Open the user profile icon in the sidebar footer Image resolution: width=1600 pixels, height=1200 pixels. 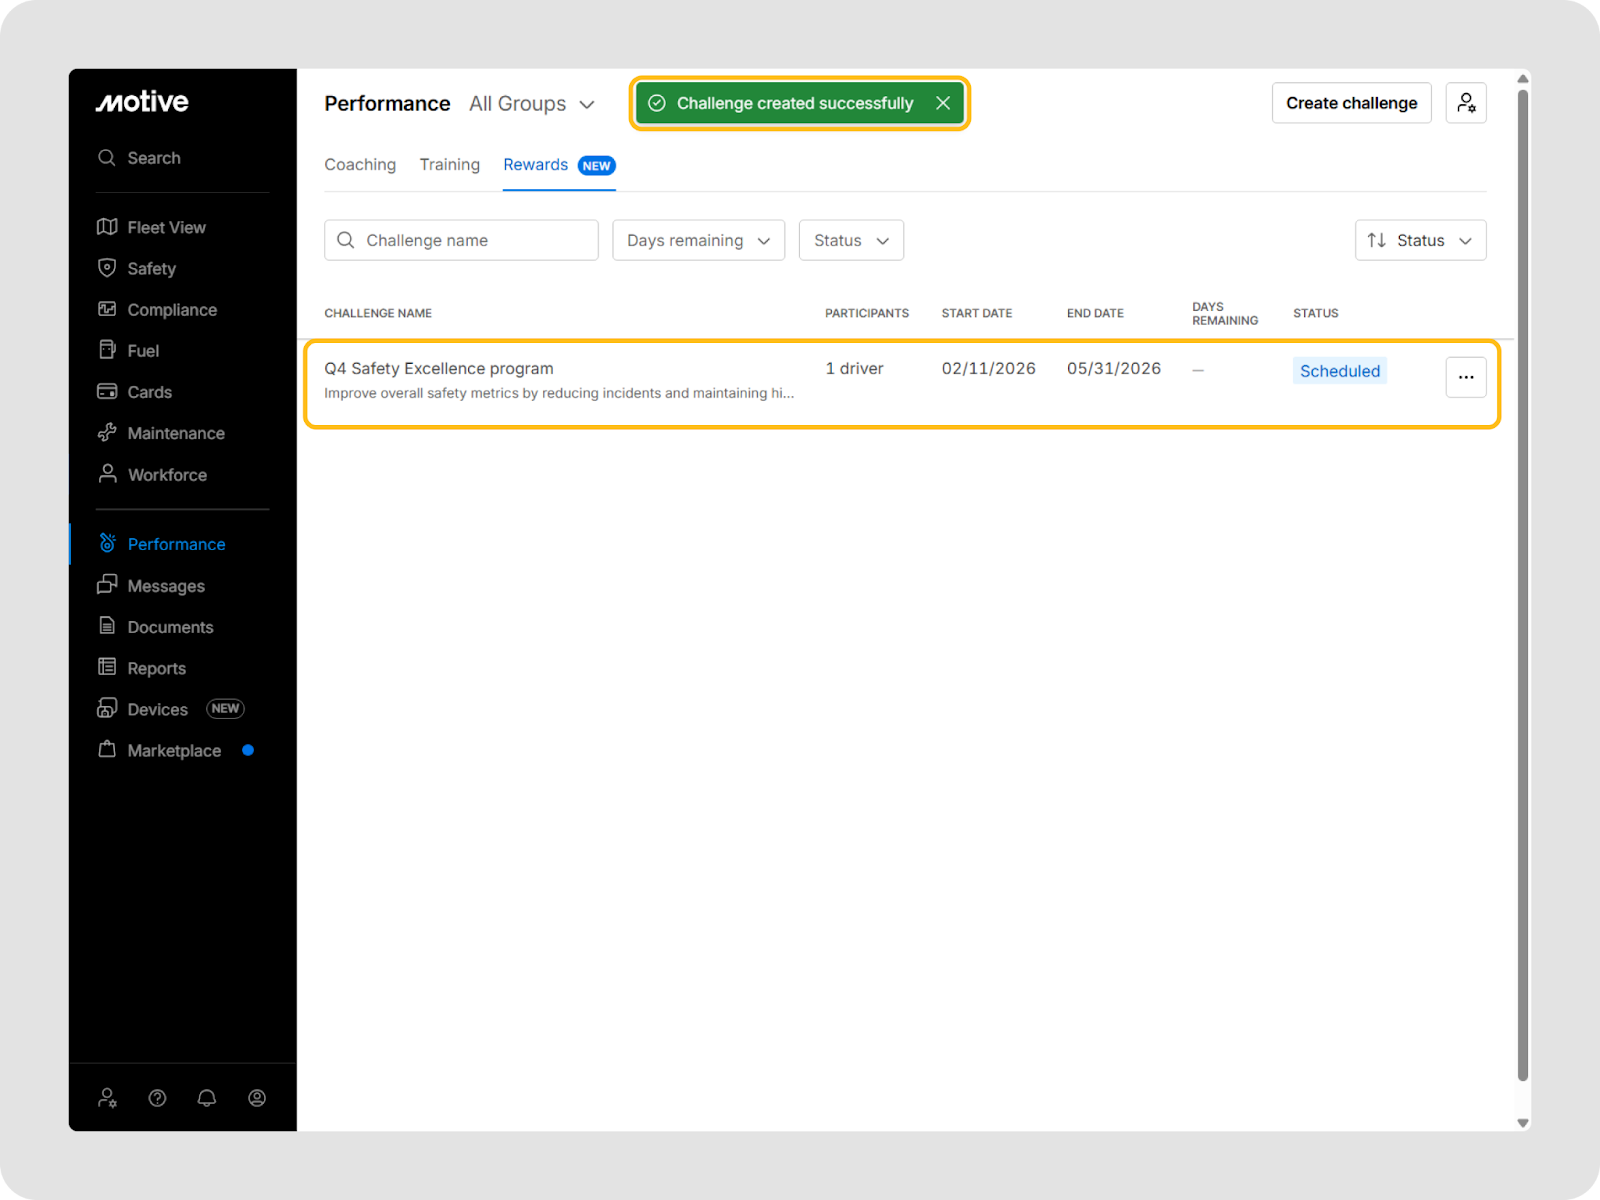[x=257, y=1098]
